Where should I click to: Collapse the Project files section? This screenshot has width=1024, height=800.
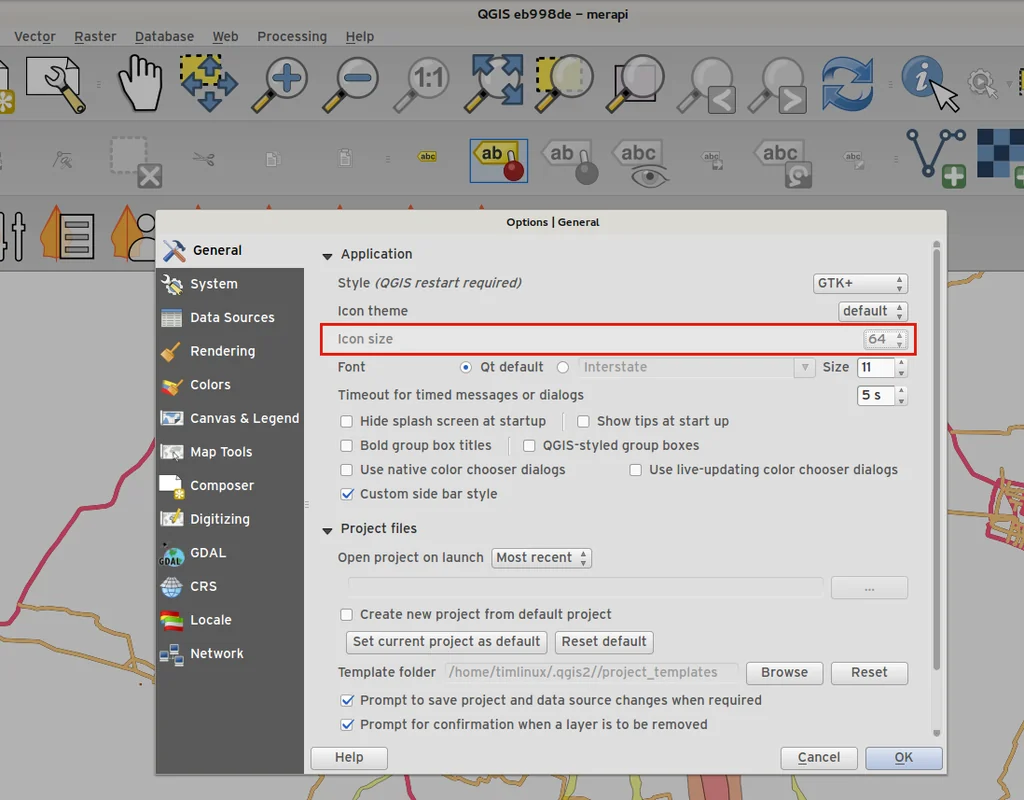pos(327,530)
